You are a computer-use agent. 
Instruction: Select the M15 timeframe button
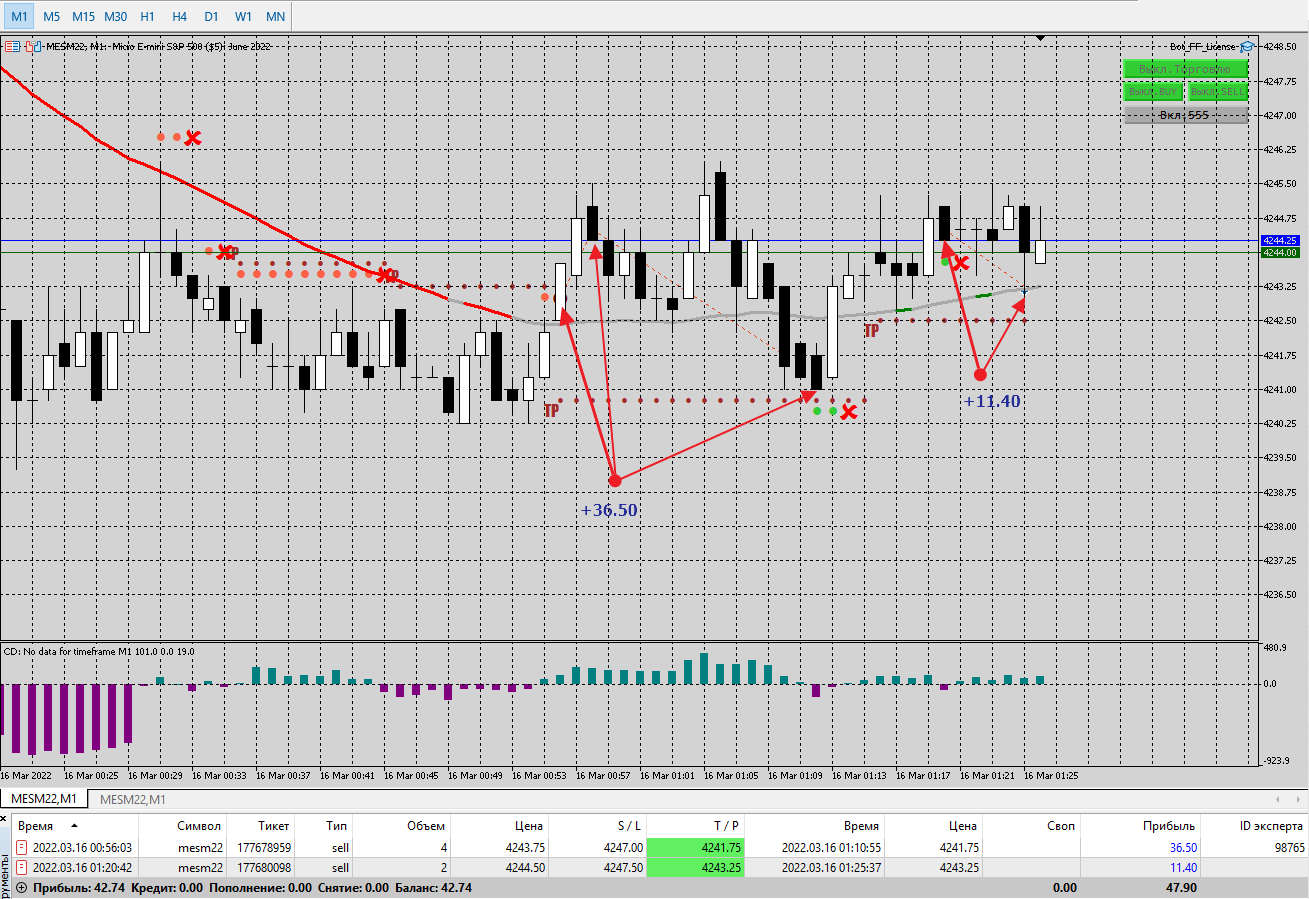tap(83, 16)
